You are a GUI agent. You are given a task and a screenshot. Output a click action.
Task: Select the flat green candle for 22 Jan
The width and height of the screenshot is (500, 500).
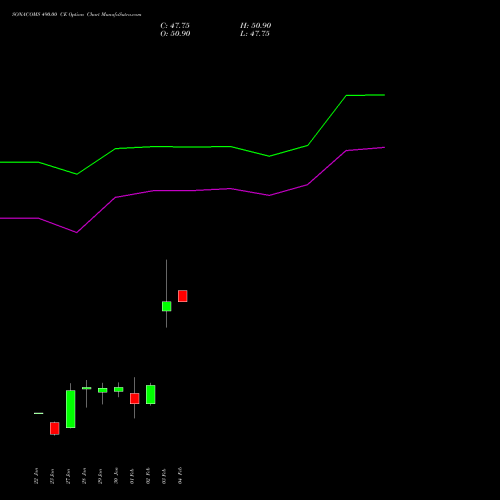[39, 413]
